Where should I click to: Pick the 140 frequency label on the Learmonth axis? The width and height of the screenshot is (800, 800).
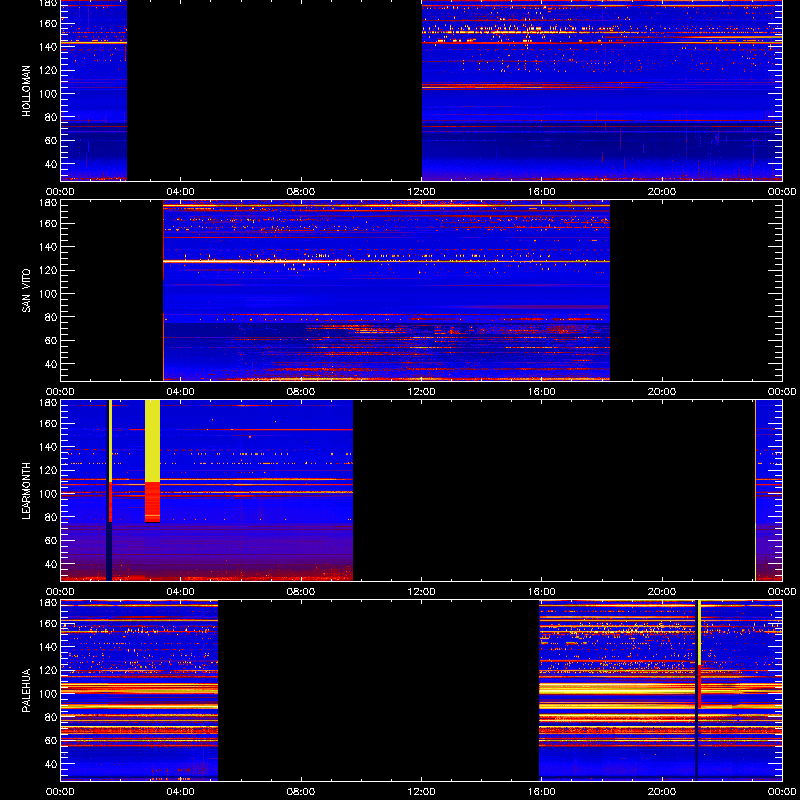point(49,447)
